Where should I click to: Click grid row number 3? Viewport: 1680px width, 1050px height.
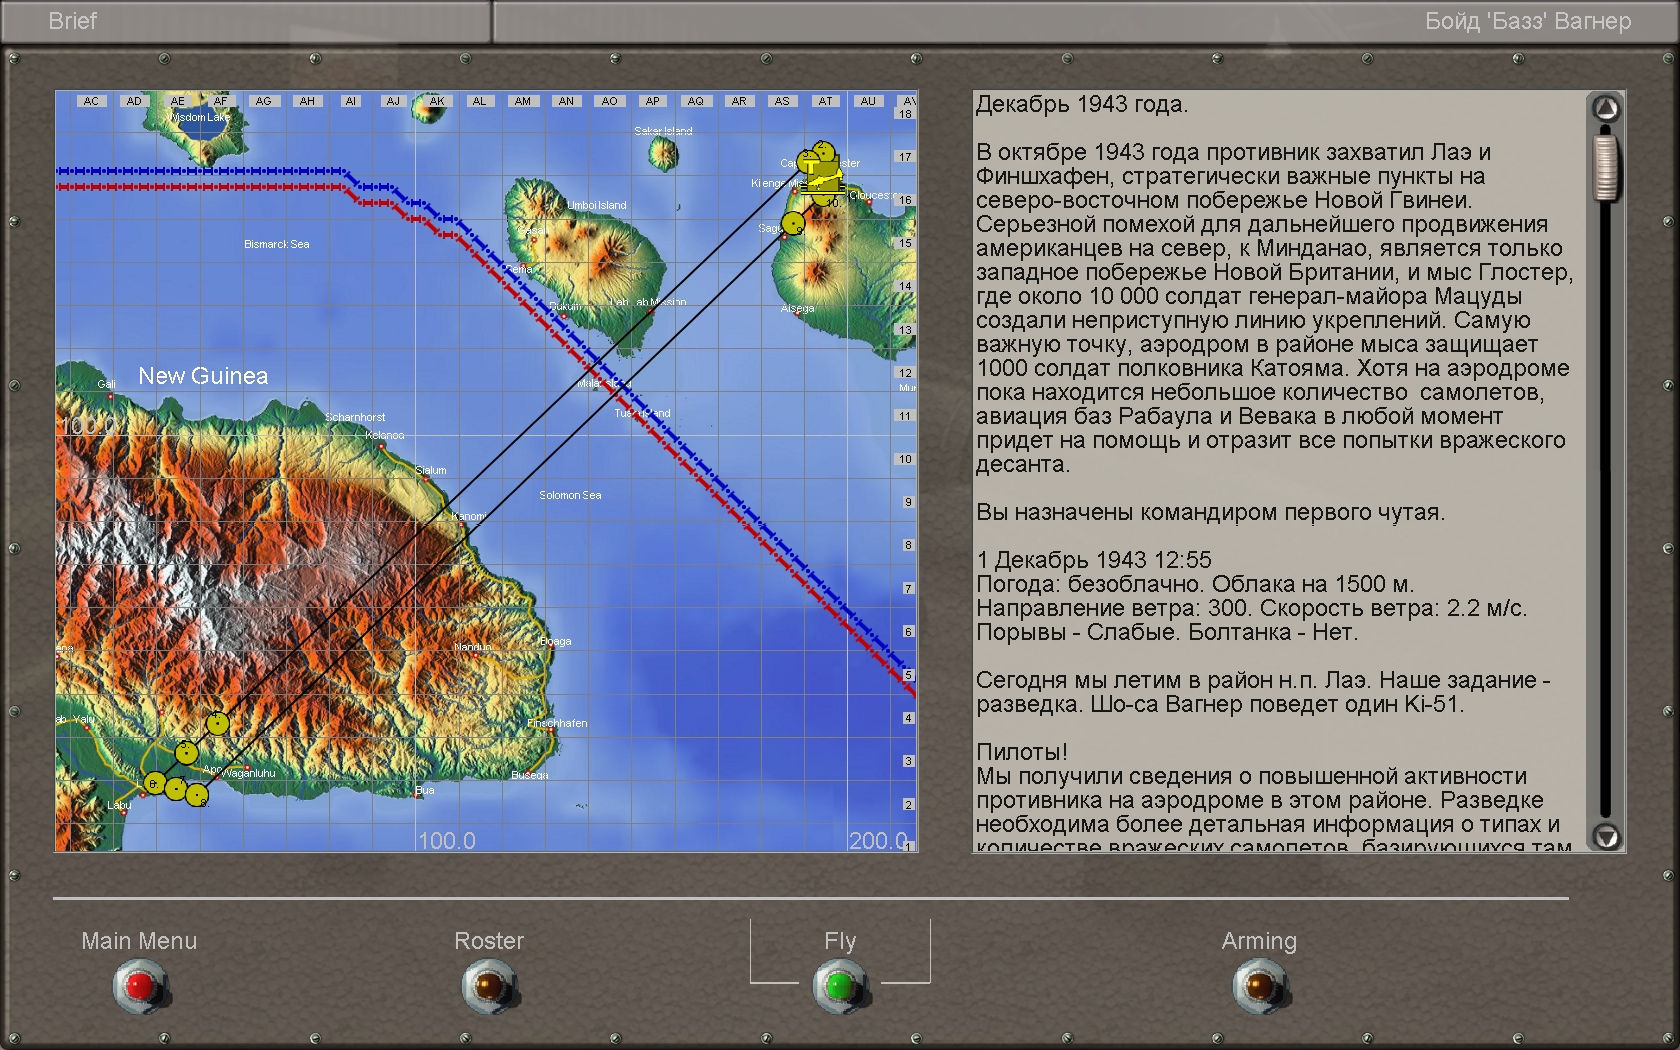(x=908, y=761)
